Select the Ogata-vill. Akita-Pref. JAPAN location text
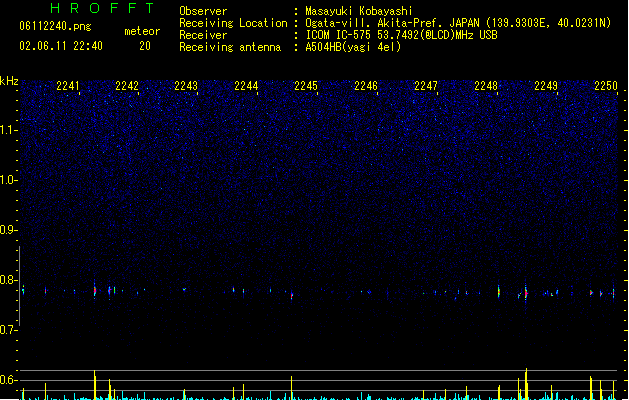This screenshot has height=400, width=629. point(458,23)
